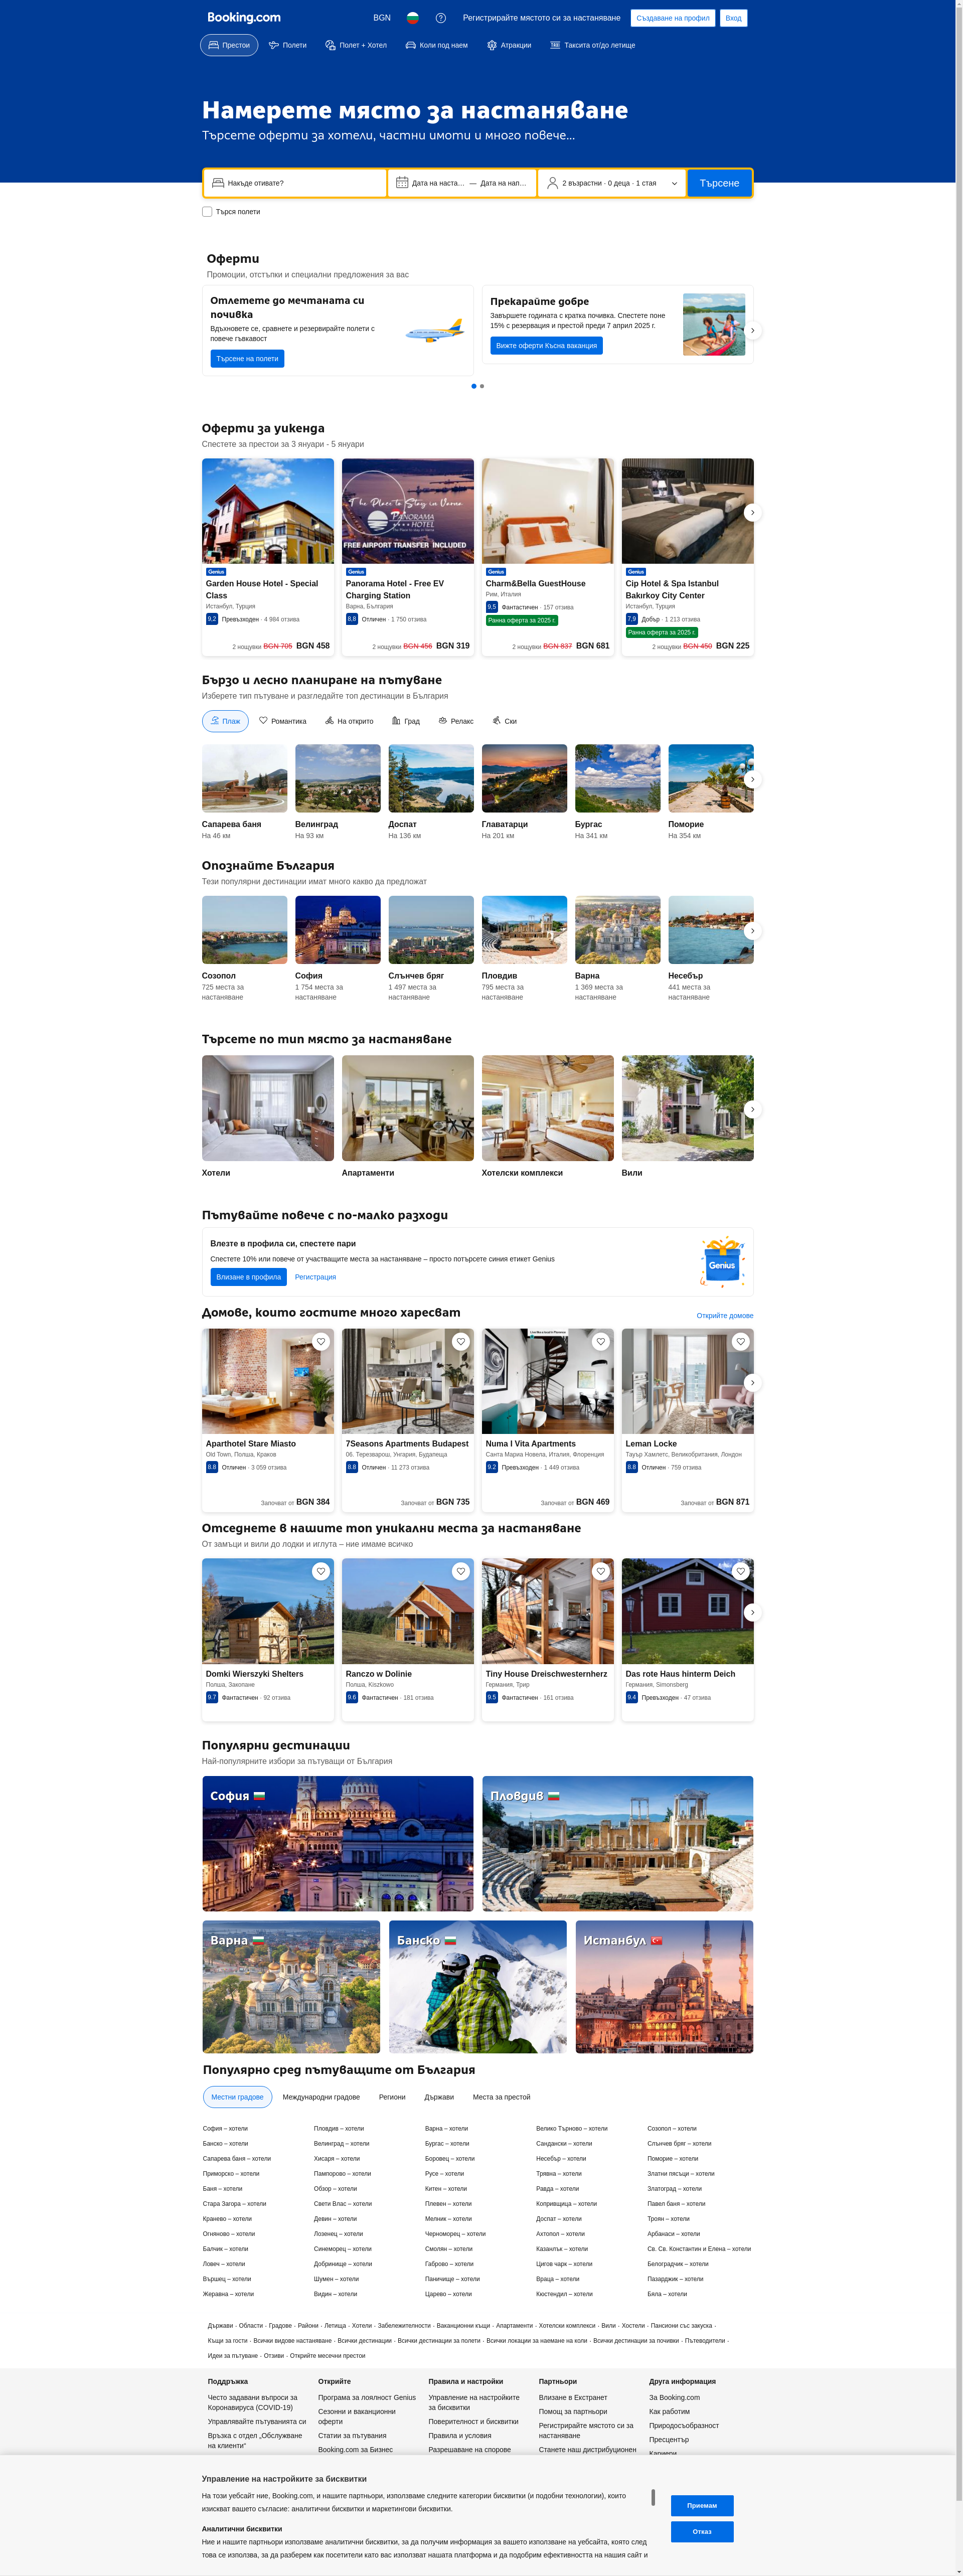This screenshot has height=2576, width=963.
Task: Open the help question mark icon
Action: (x=441, y=18)
